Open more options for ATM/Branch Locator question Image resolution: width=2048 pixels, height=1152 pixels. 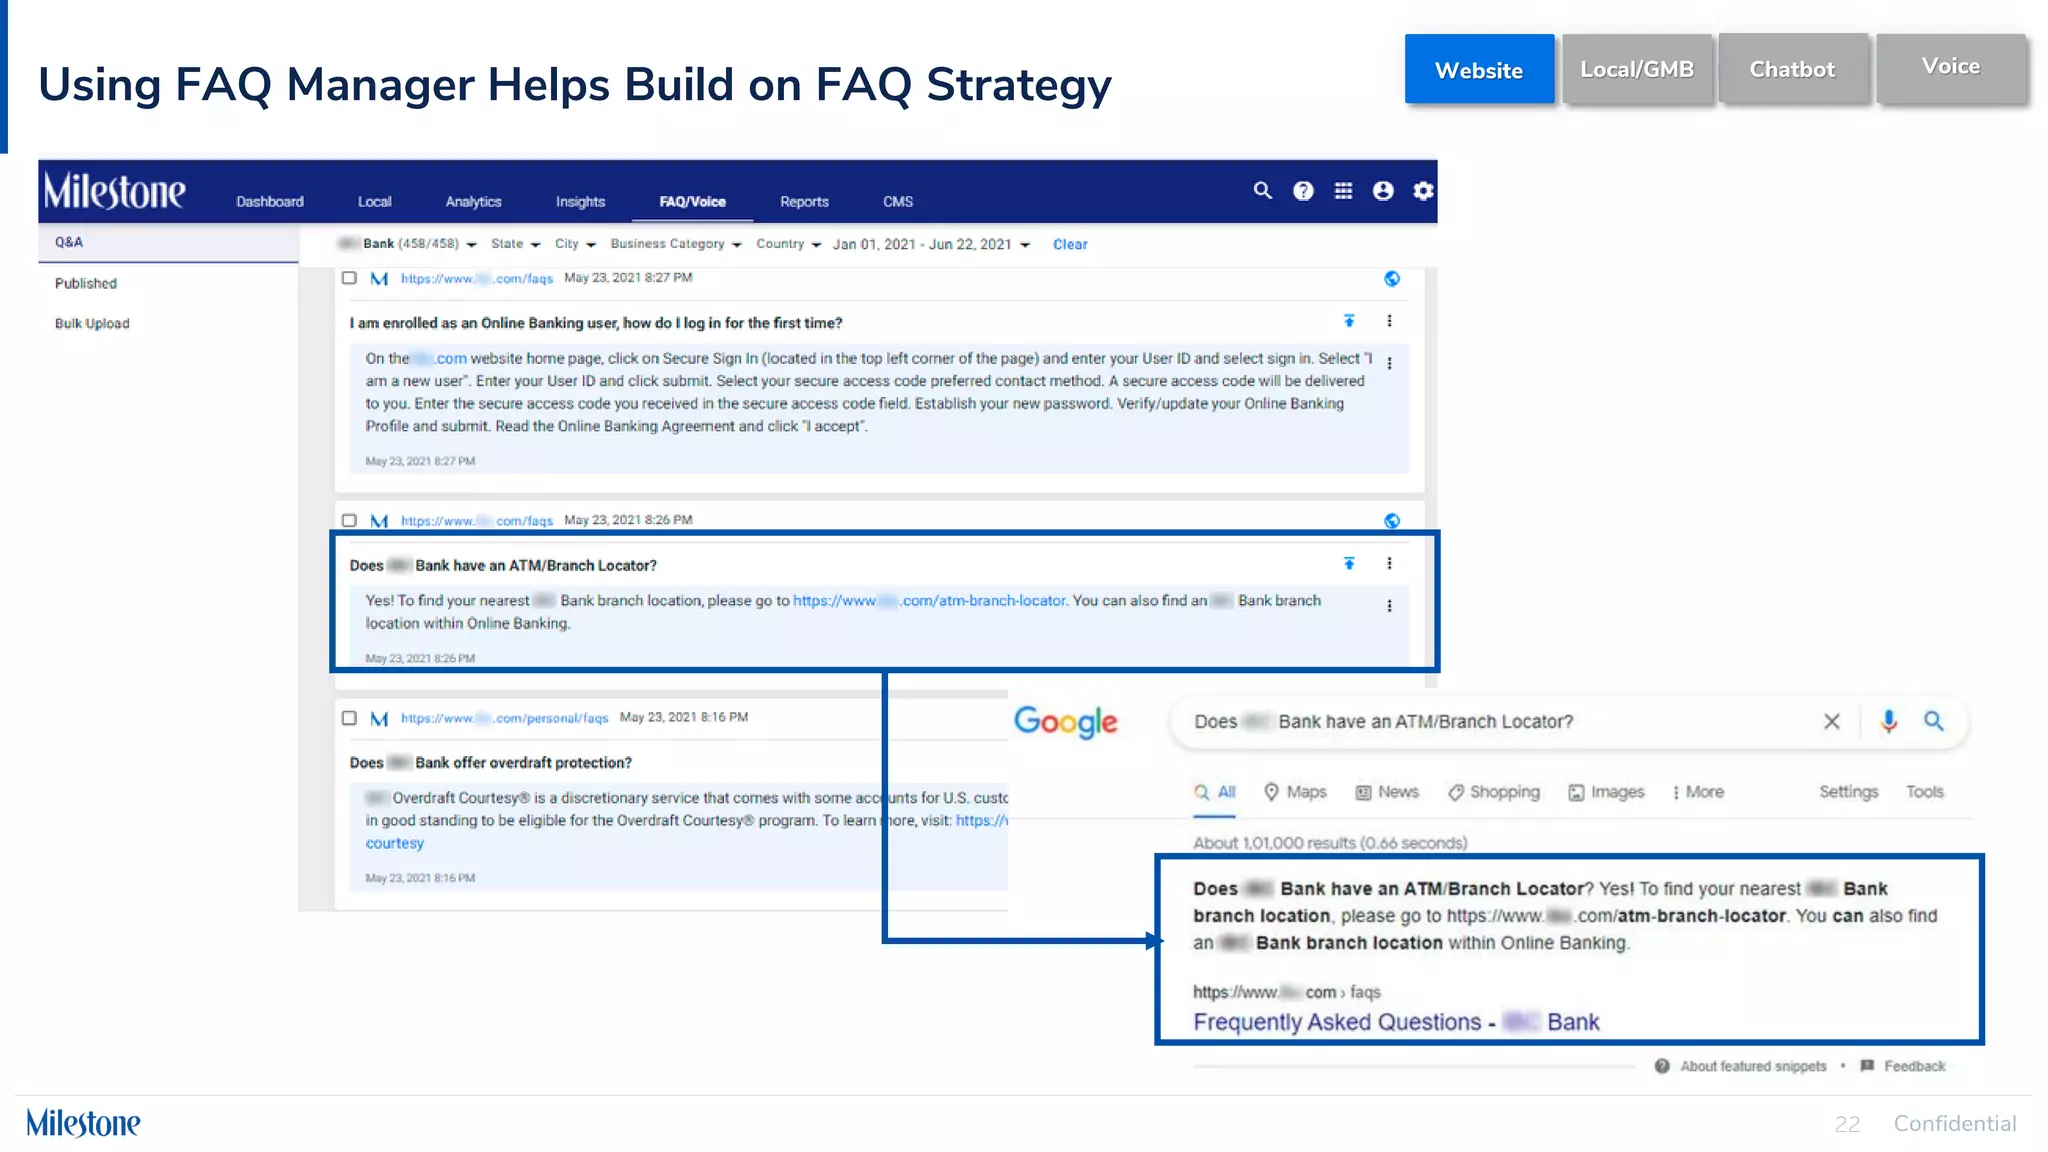point(1389,563)
